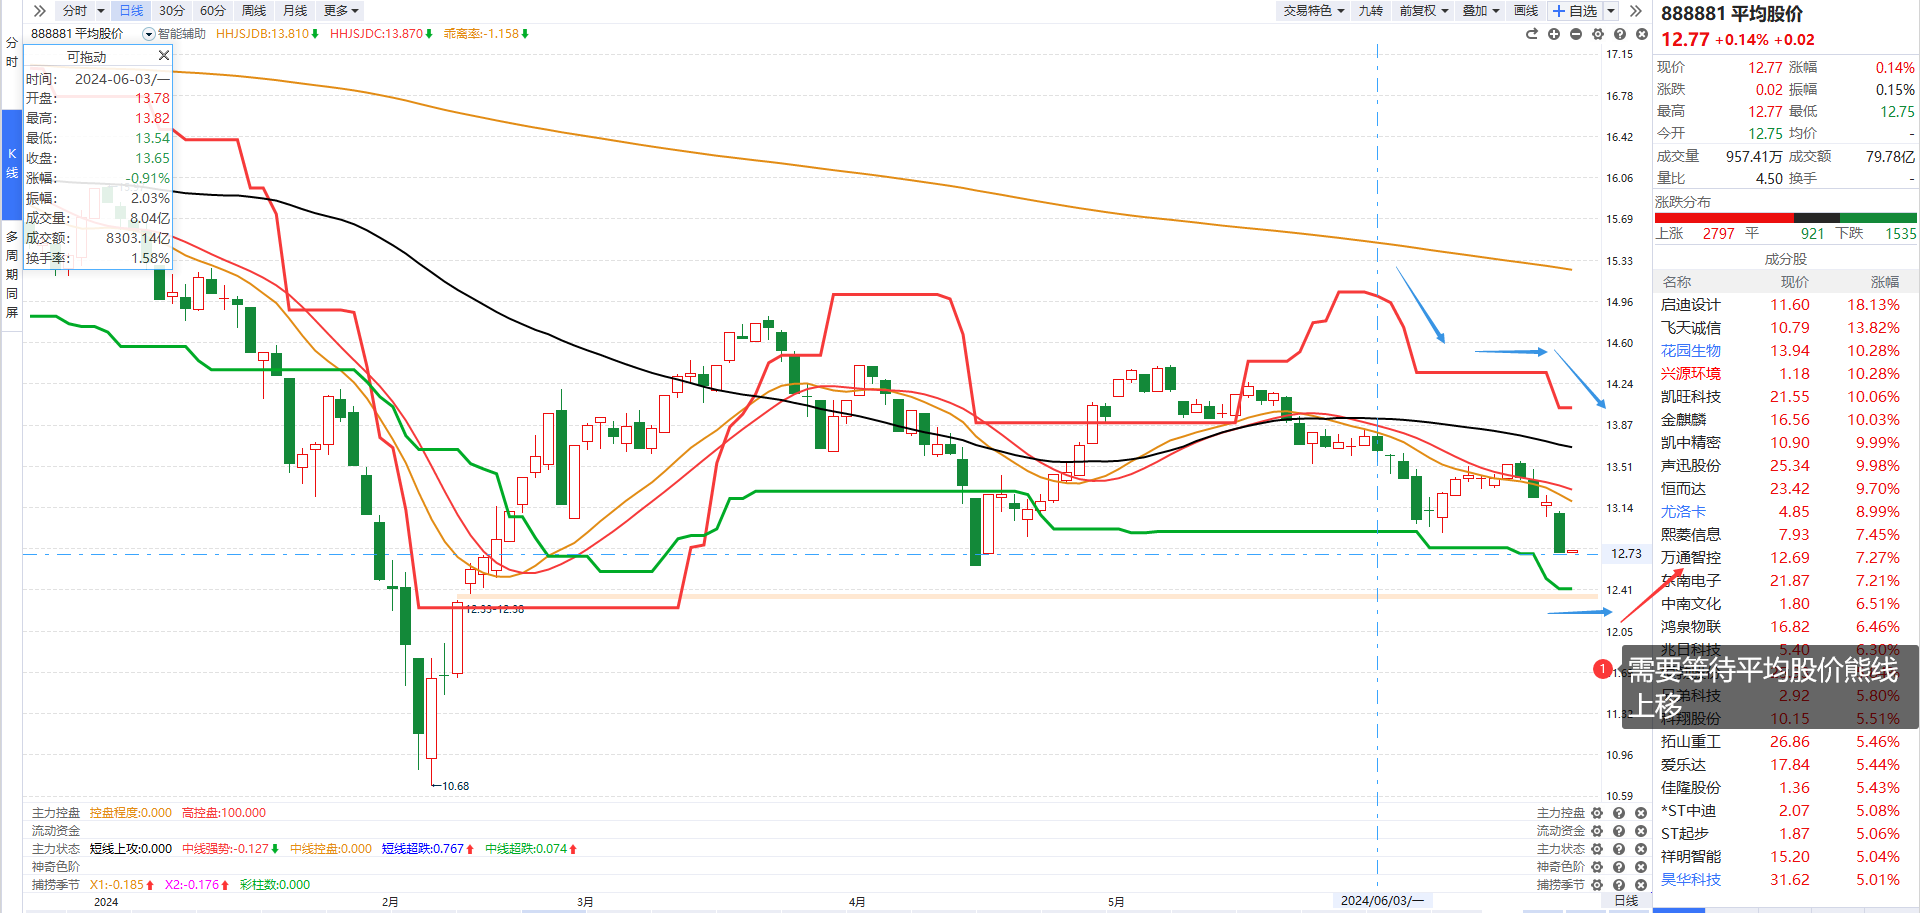Image resolution: width=1920 pixels, height=913 pixels.
Task: Open 主力控盘 help question icon
Action: [1619, 813]
